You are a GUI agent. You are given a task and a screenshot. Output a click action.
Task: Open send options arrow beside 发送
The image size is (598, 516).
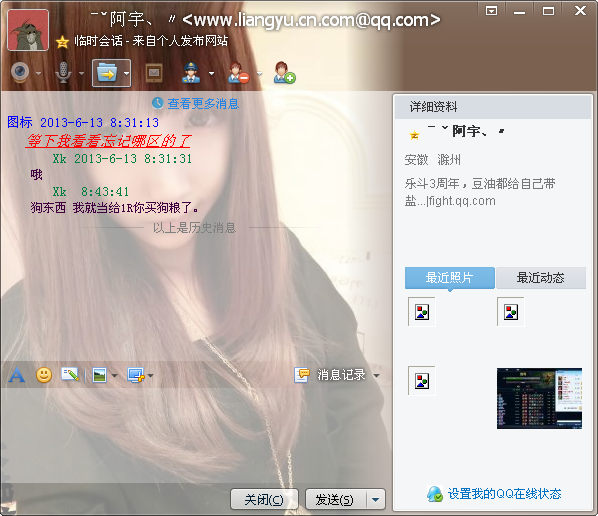tap(376, 499)
